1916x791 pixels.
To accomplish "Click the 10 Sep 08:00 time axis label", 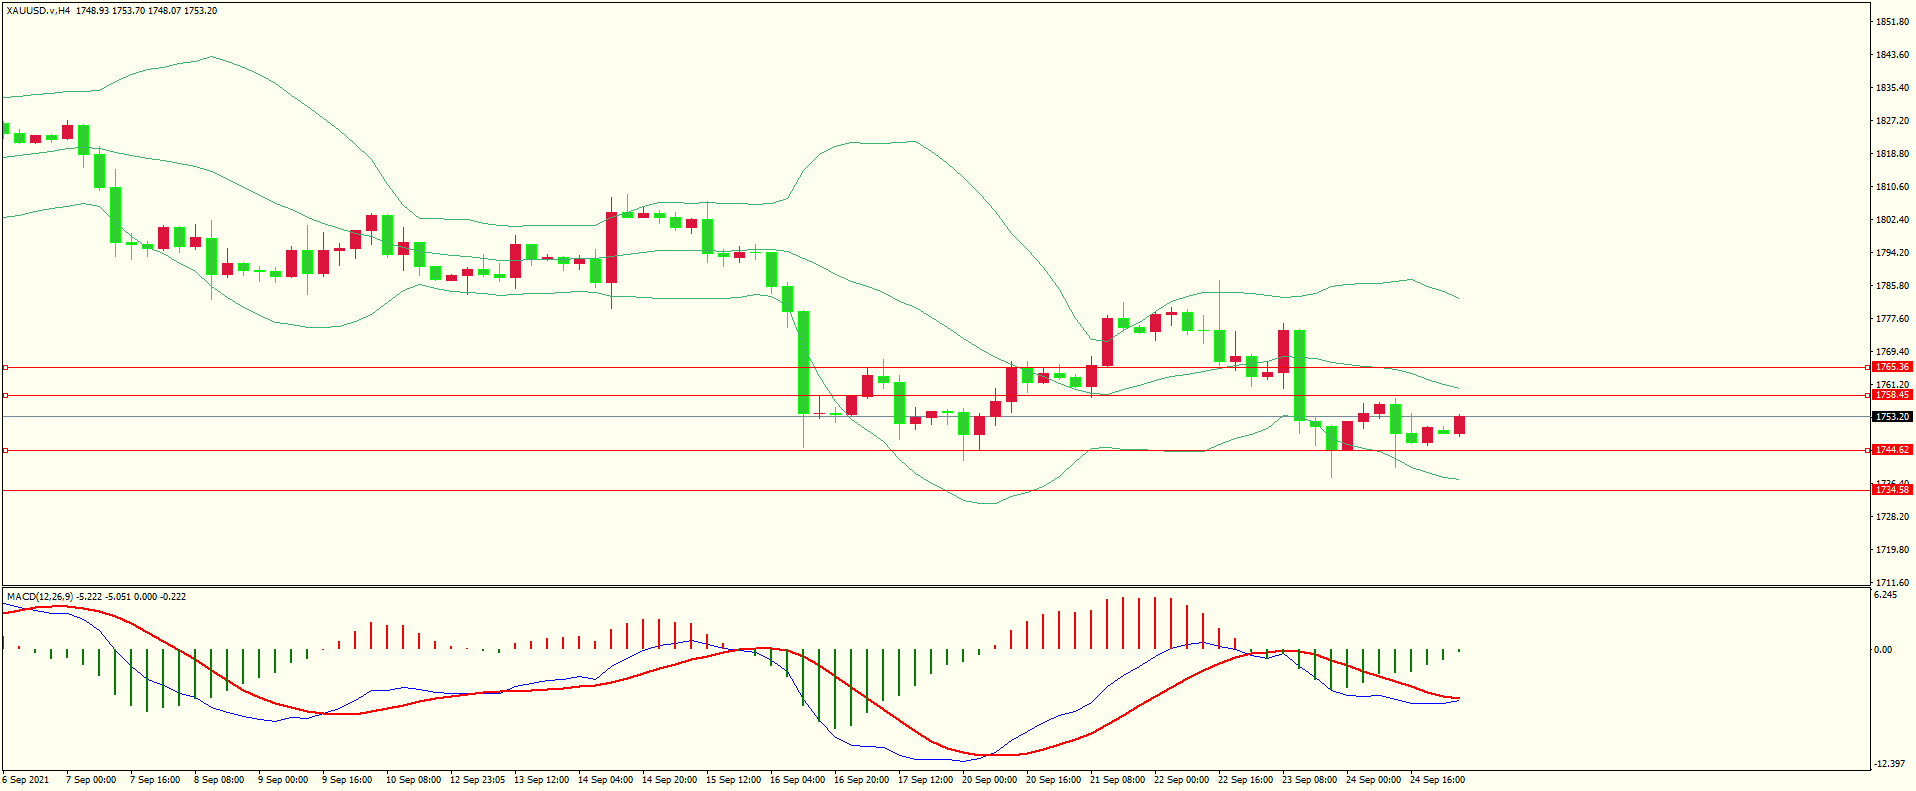I will pos(413,779).
